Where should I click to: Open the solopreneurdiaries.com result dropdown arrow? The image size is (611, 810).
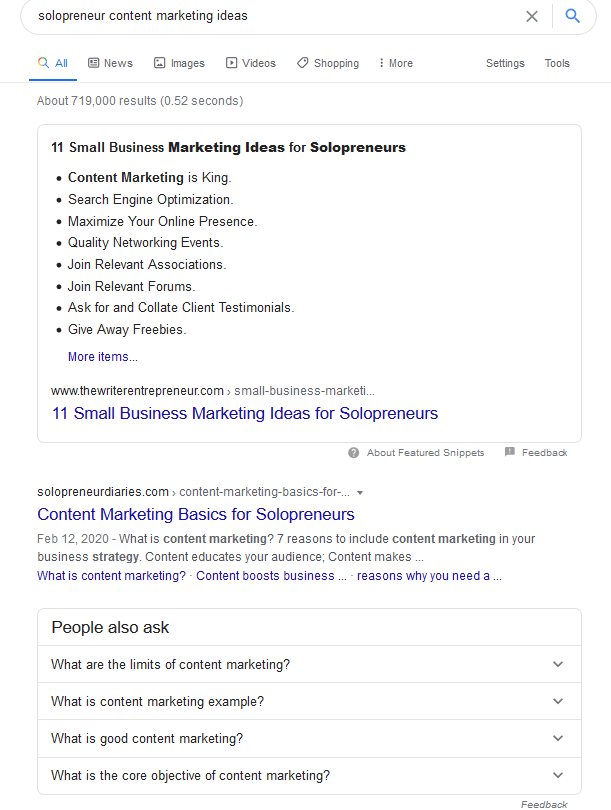(x=360, y=493)
